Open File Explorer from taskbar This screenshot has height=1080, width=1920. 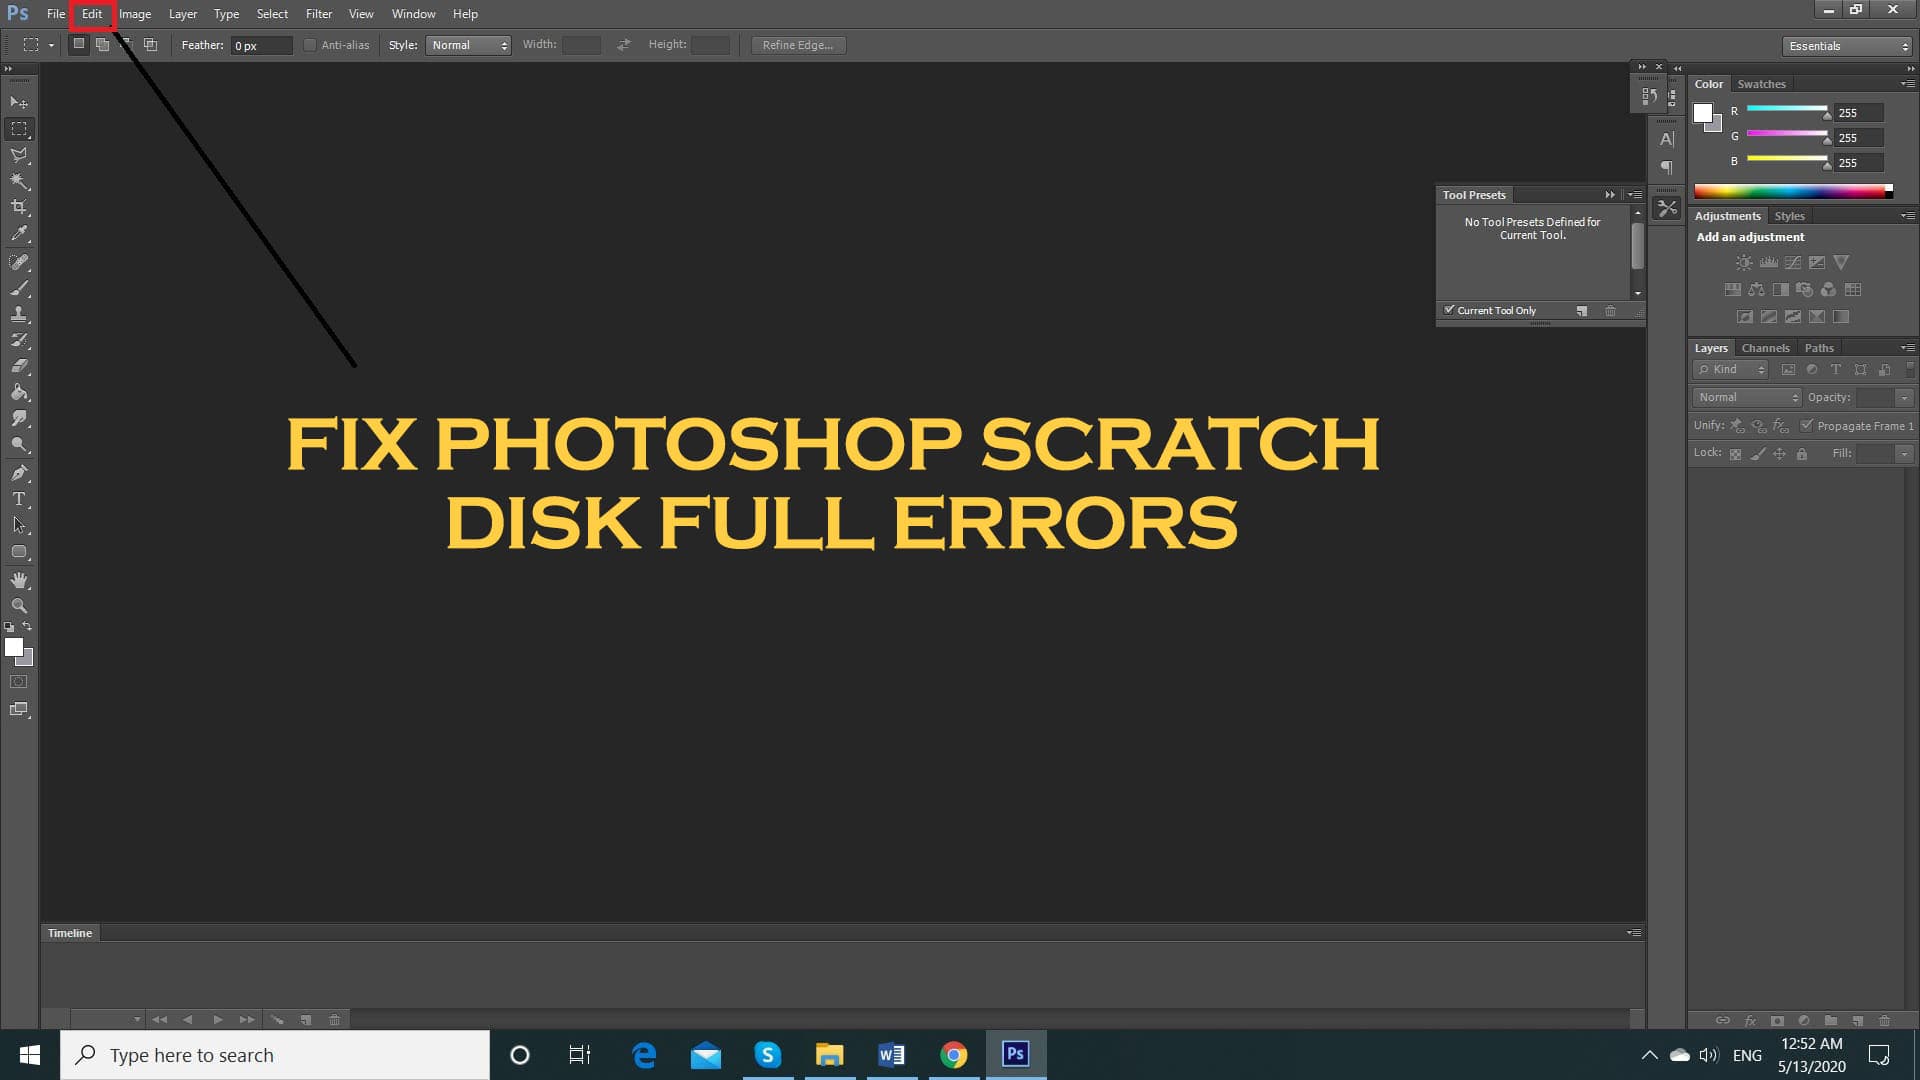pos(830,1055)
